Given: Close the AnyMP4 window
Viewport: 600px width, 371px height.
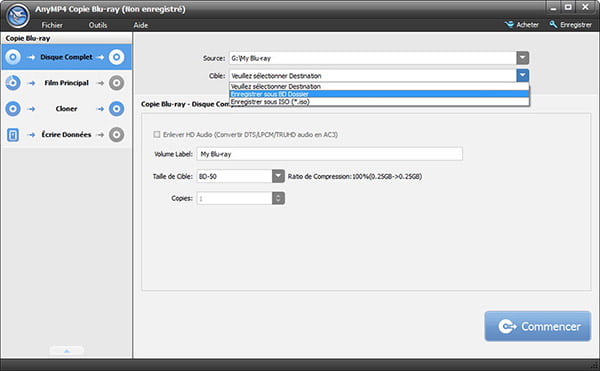Looking at the screenshot, I should point(585,7).
